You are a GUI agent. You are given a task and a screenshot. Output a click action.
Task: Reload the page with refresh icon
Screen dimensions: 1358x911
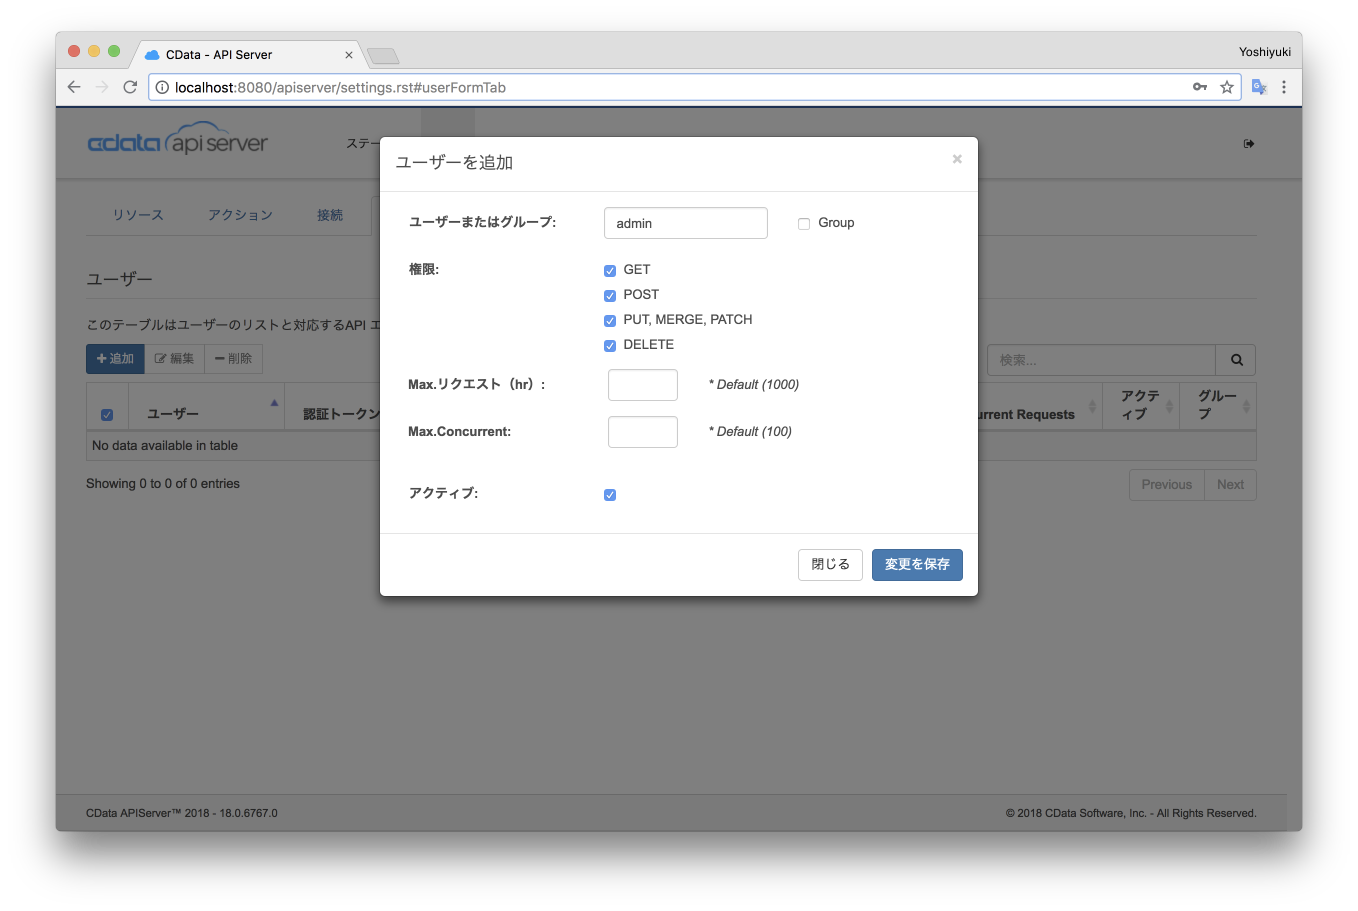130,87
